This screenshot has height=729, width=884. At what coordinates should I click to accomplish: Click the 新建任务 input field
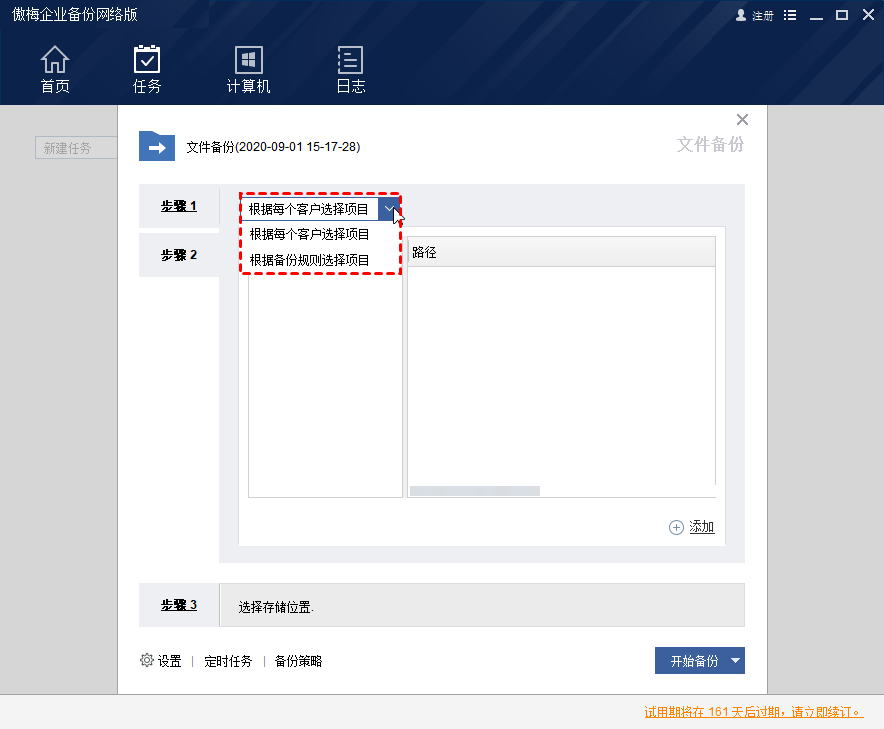[x=76, y=147]
